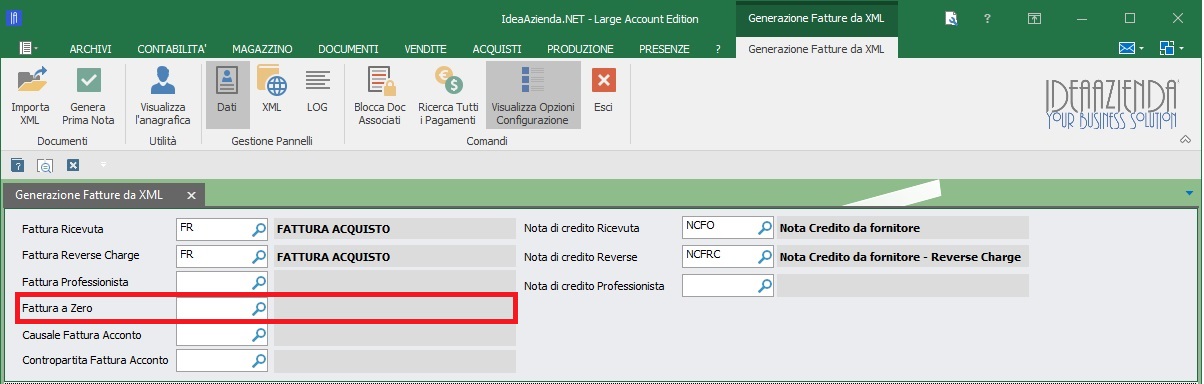Open the PRESENZE menu

[664, 48]
